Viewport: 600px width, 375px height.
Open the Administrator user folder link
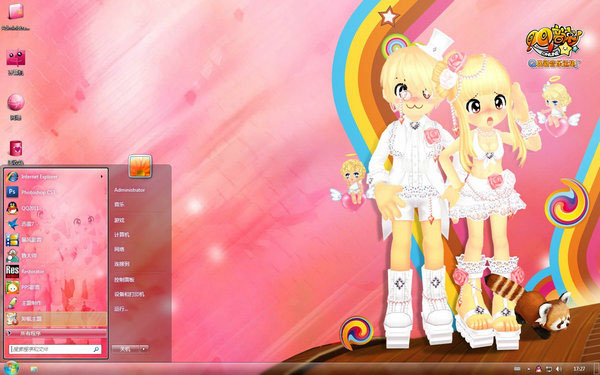pyautogui.click(x=129, y=190)
